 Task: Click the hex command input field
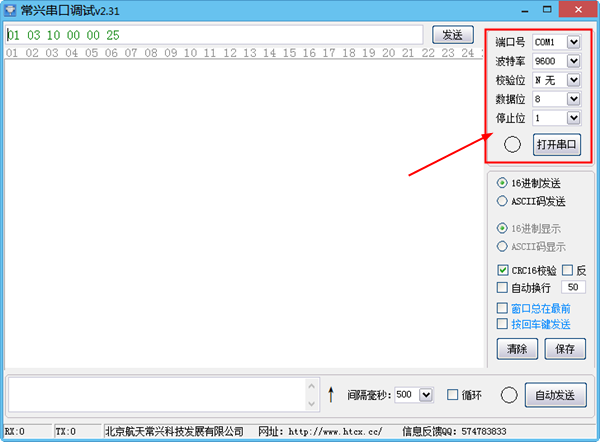(x=214, y=35)
